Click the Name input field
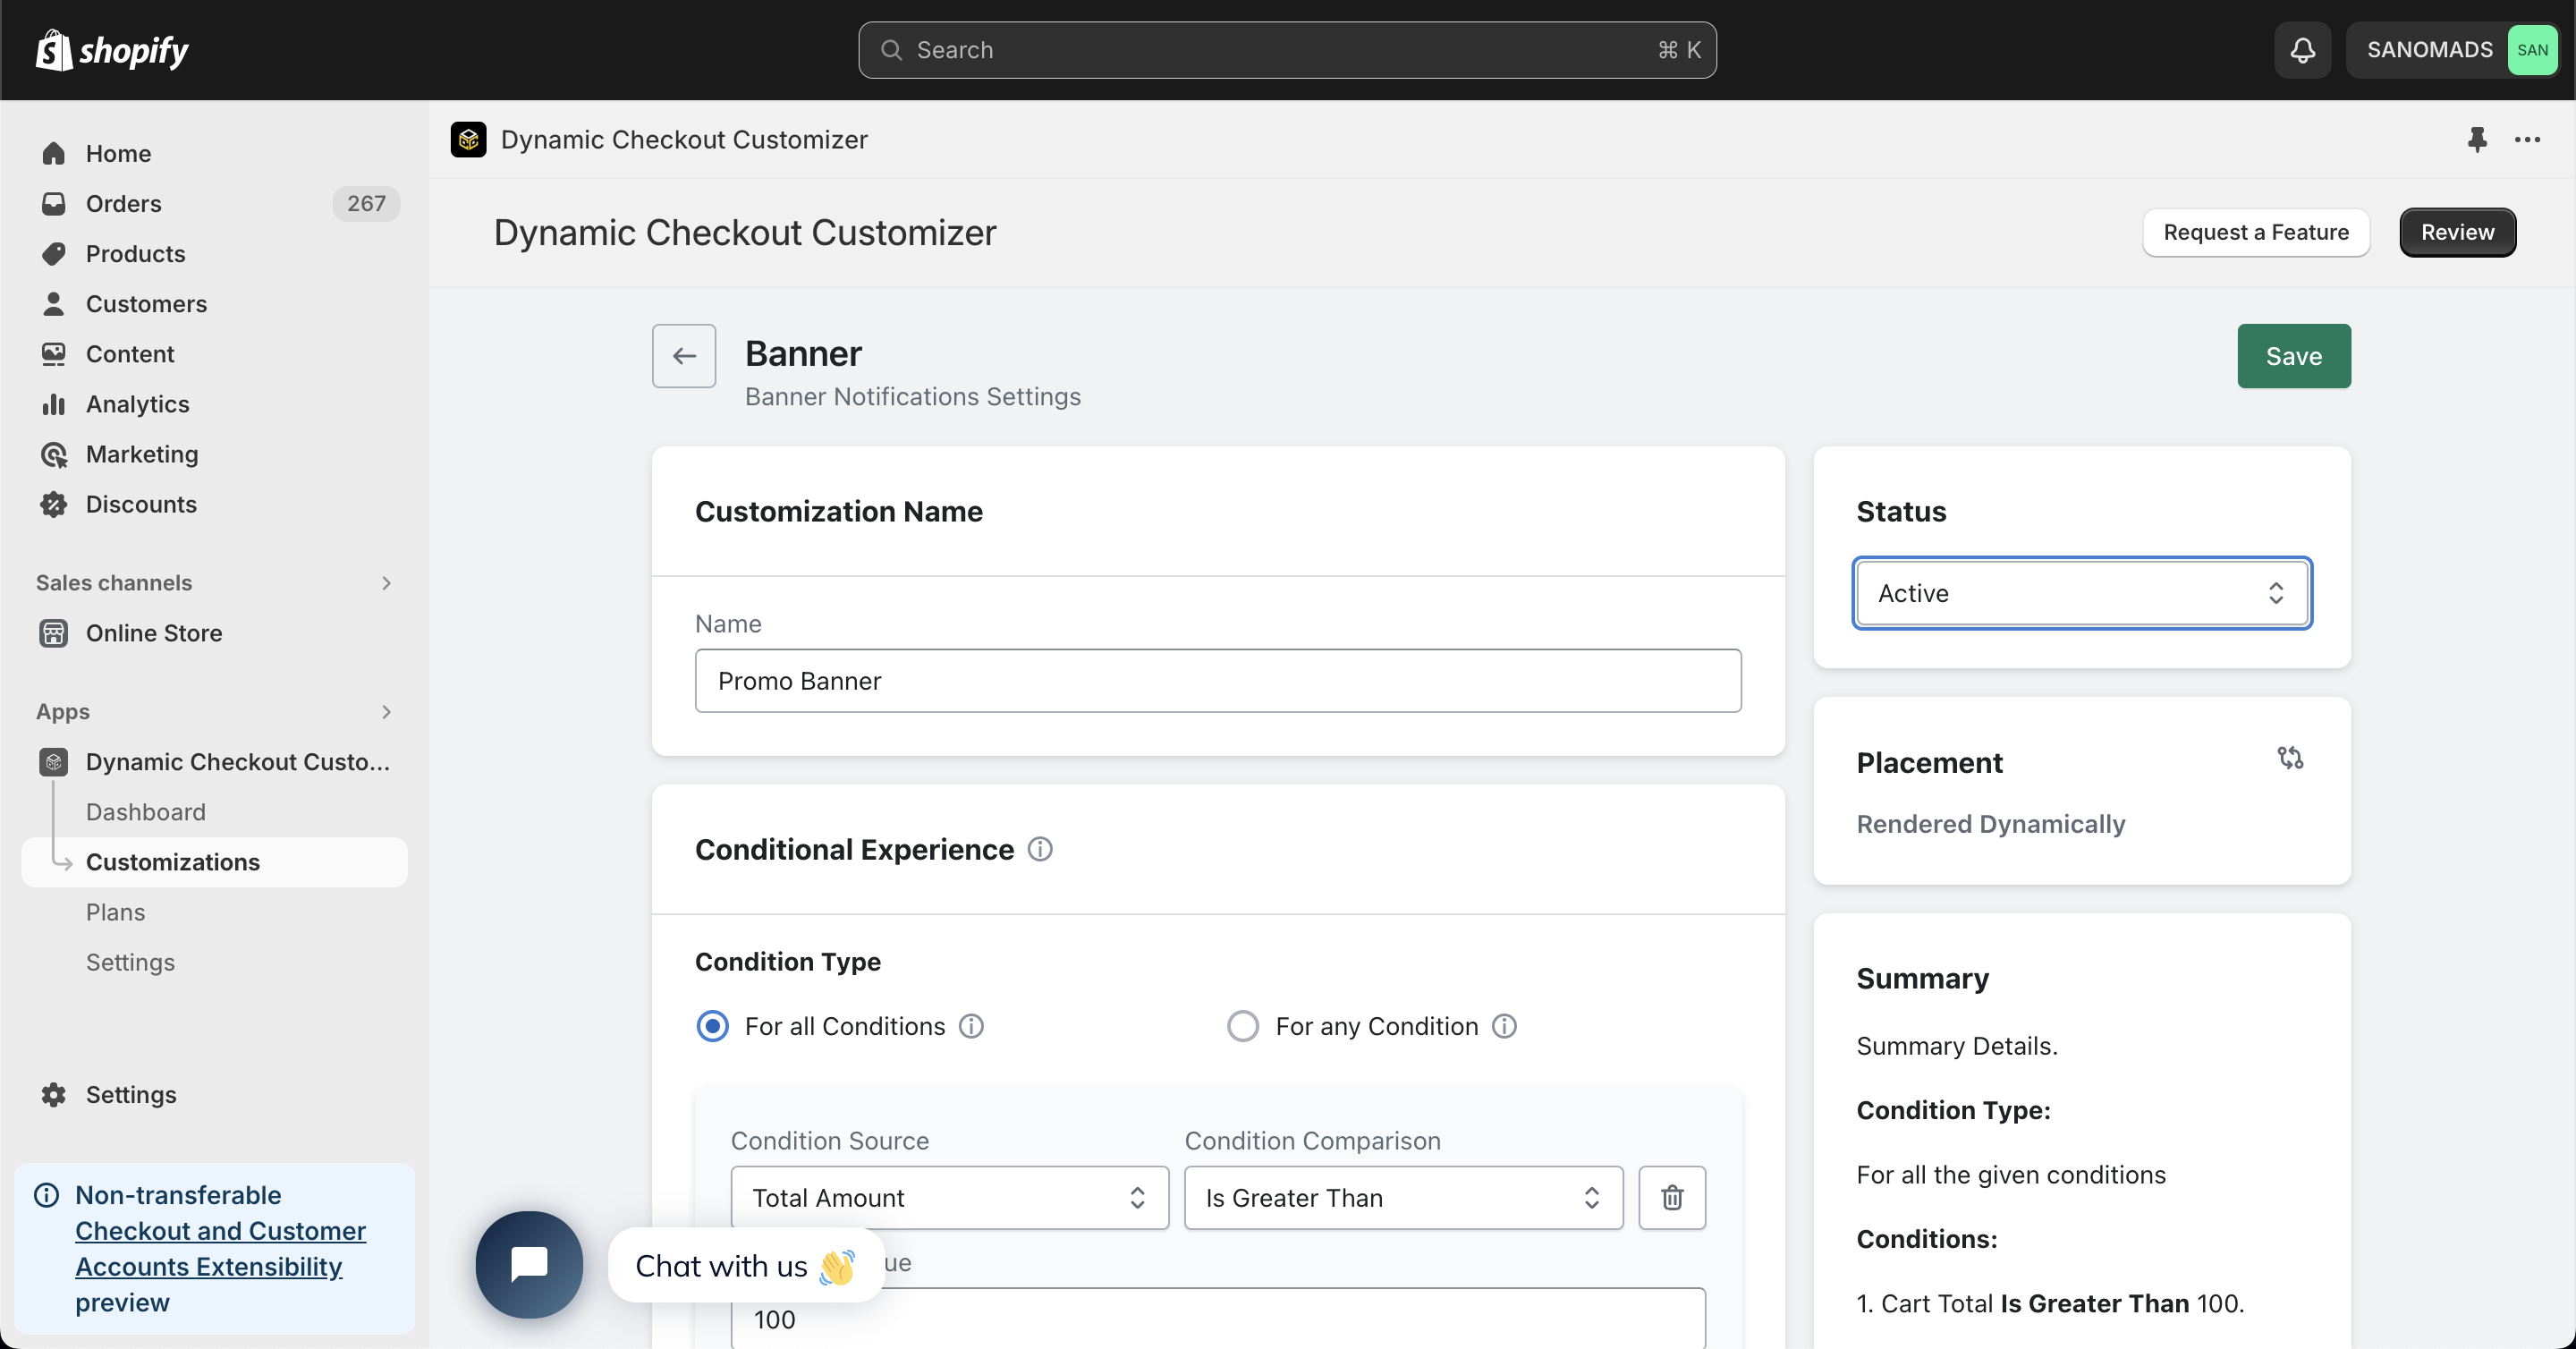 1218,681
